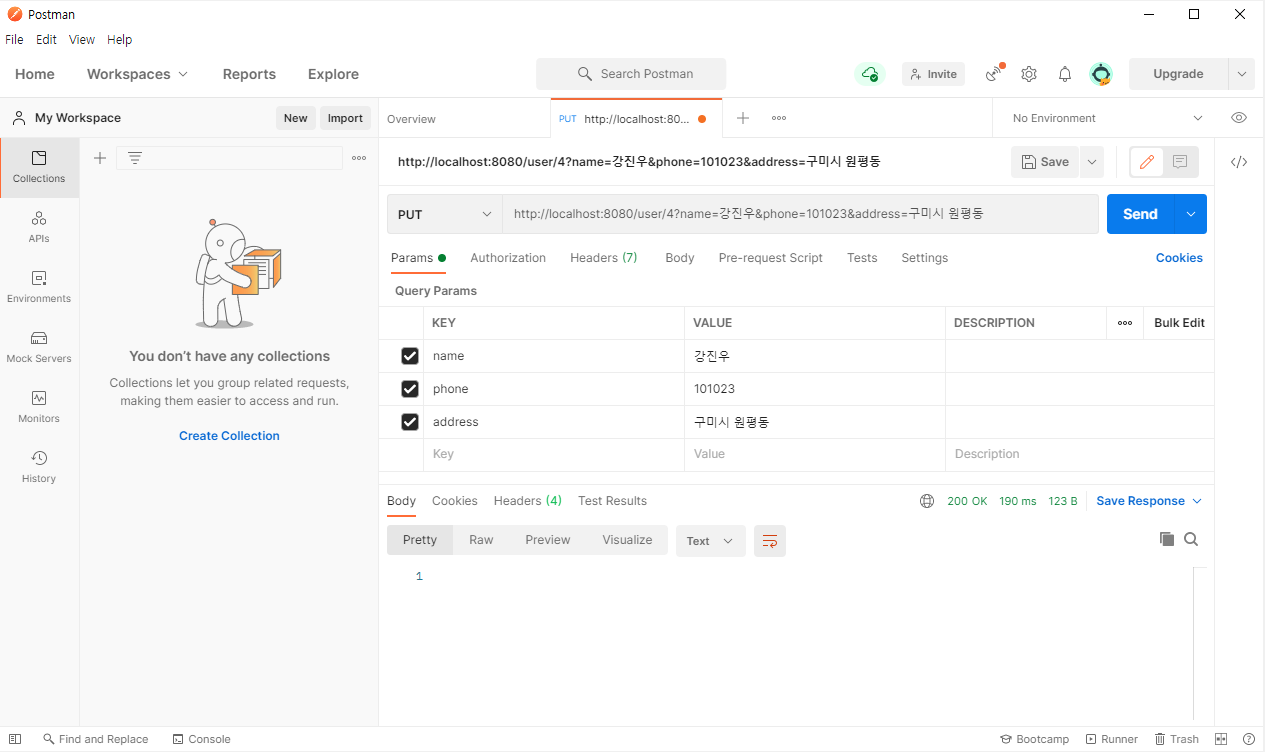Image resolution: width=1265 pixels, height=752 pixels.
Task: Click the user avatar icon
Action: point(1101,74)
